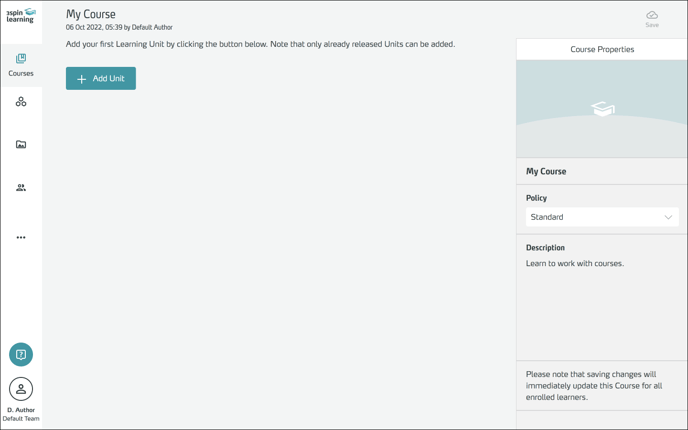Save the course using cloud icon
Screen dimensions: 688x430
click(652, 18)
